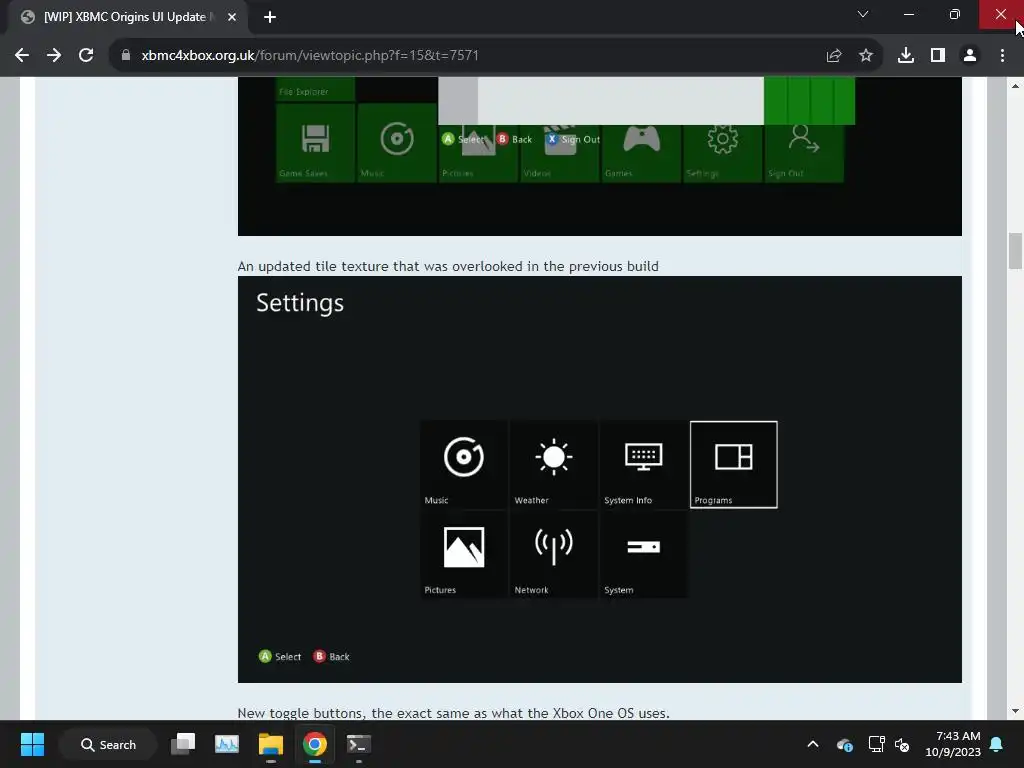
Task: Show hidden system tray icons
Action: coord(813,744)
